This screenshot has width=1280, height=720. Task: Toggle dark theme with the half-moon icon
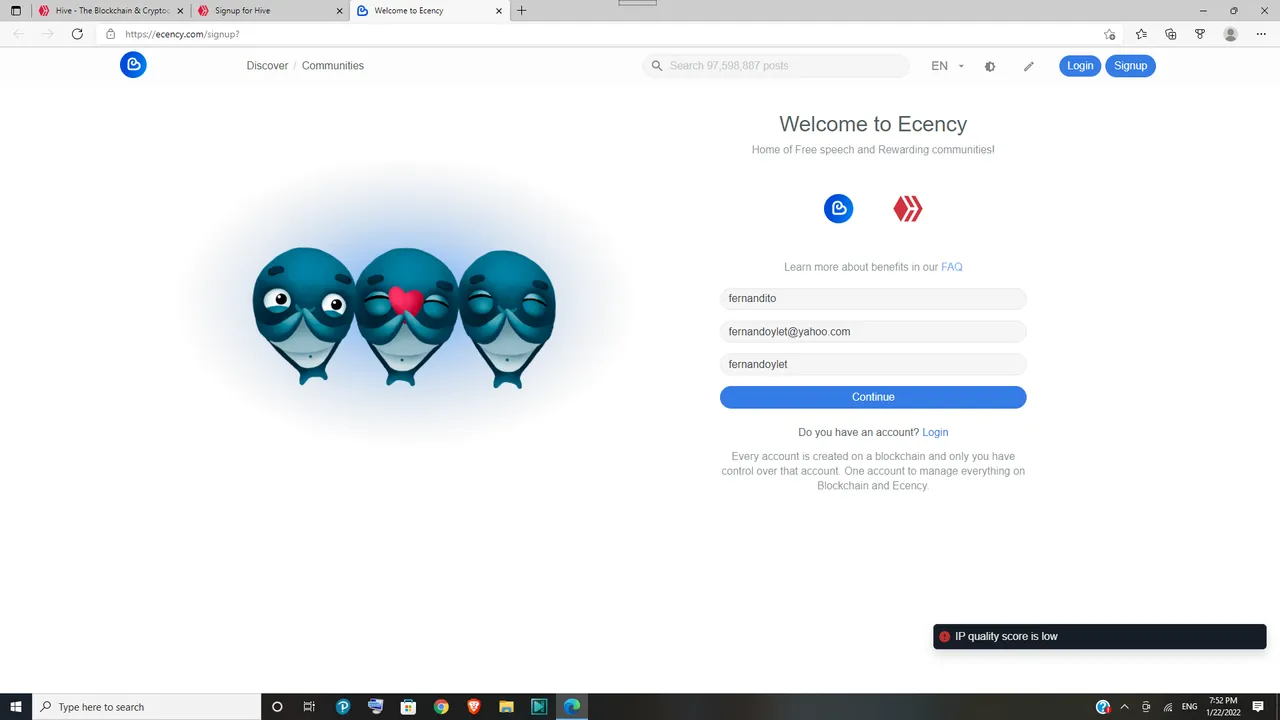coord(990,66)
